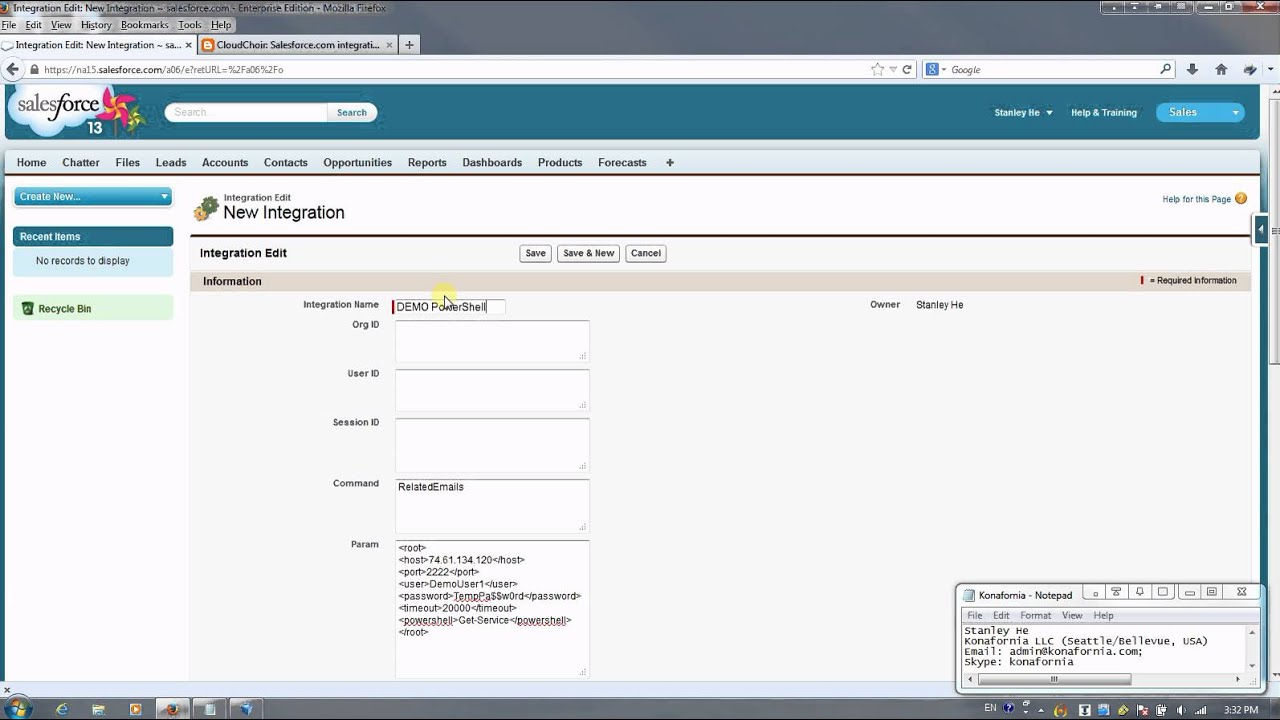1280x720 pixels.
Task: Open the Help & Training link
Action: [x=1104, y=113]
